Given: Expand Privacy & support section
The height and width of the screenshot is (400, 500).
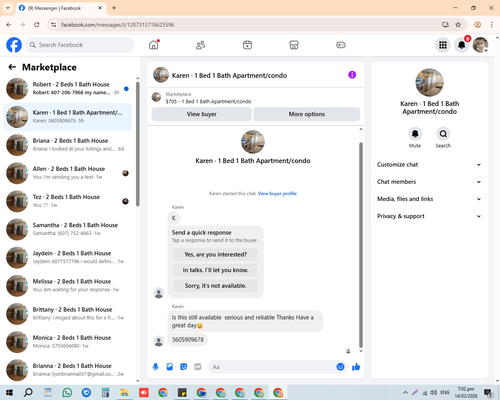Looking at the screenshot, I should click(429, 216).
